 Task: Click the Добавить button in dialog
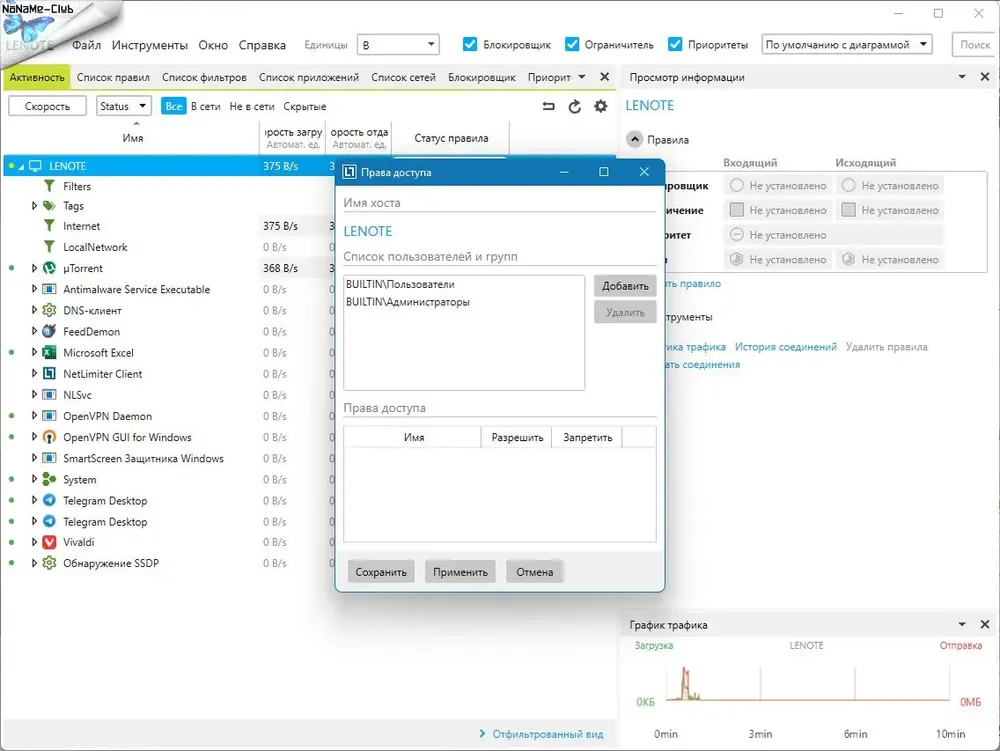click(x=625, y=286)
